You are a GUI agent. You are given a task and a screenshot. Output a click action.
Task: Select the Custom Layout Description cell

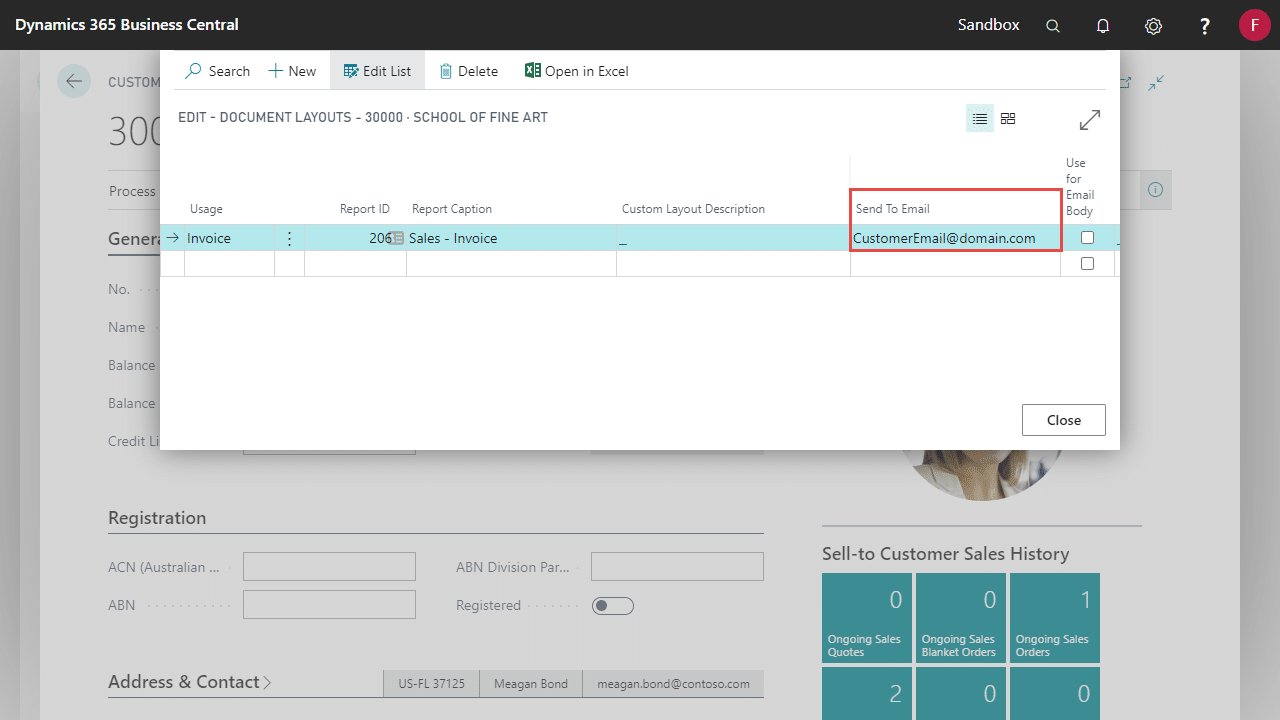[x=733, y=238]
